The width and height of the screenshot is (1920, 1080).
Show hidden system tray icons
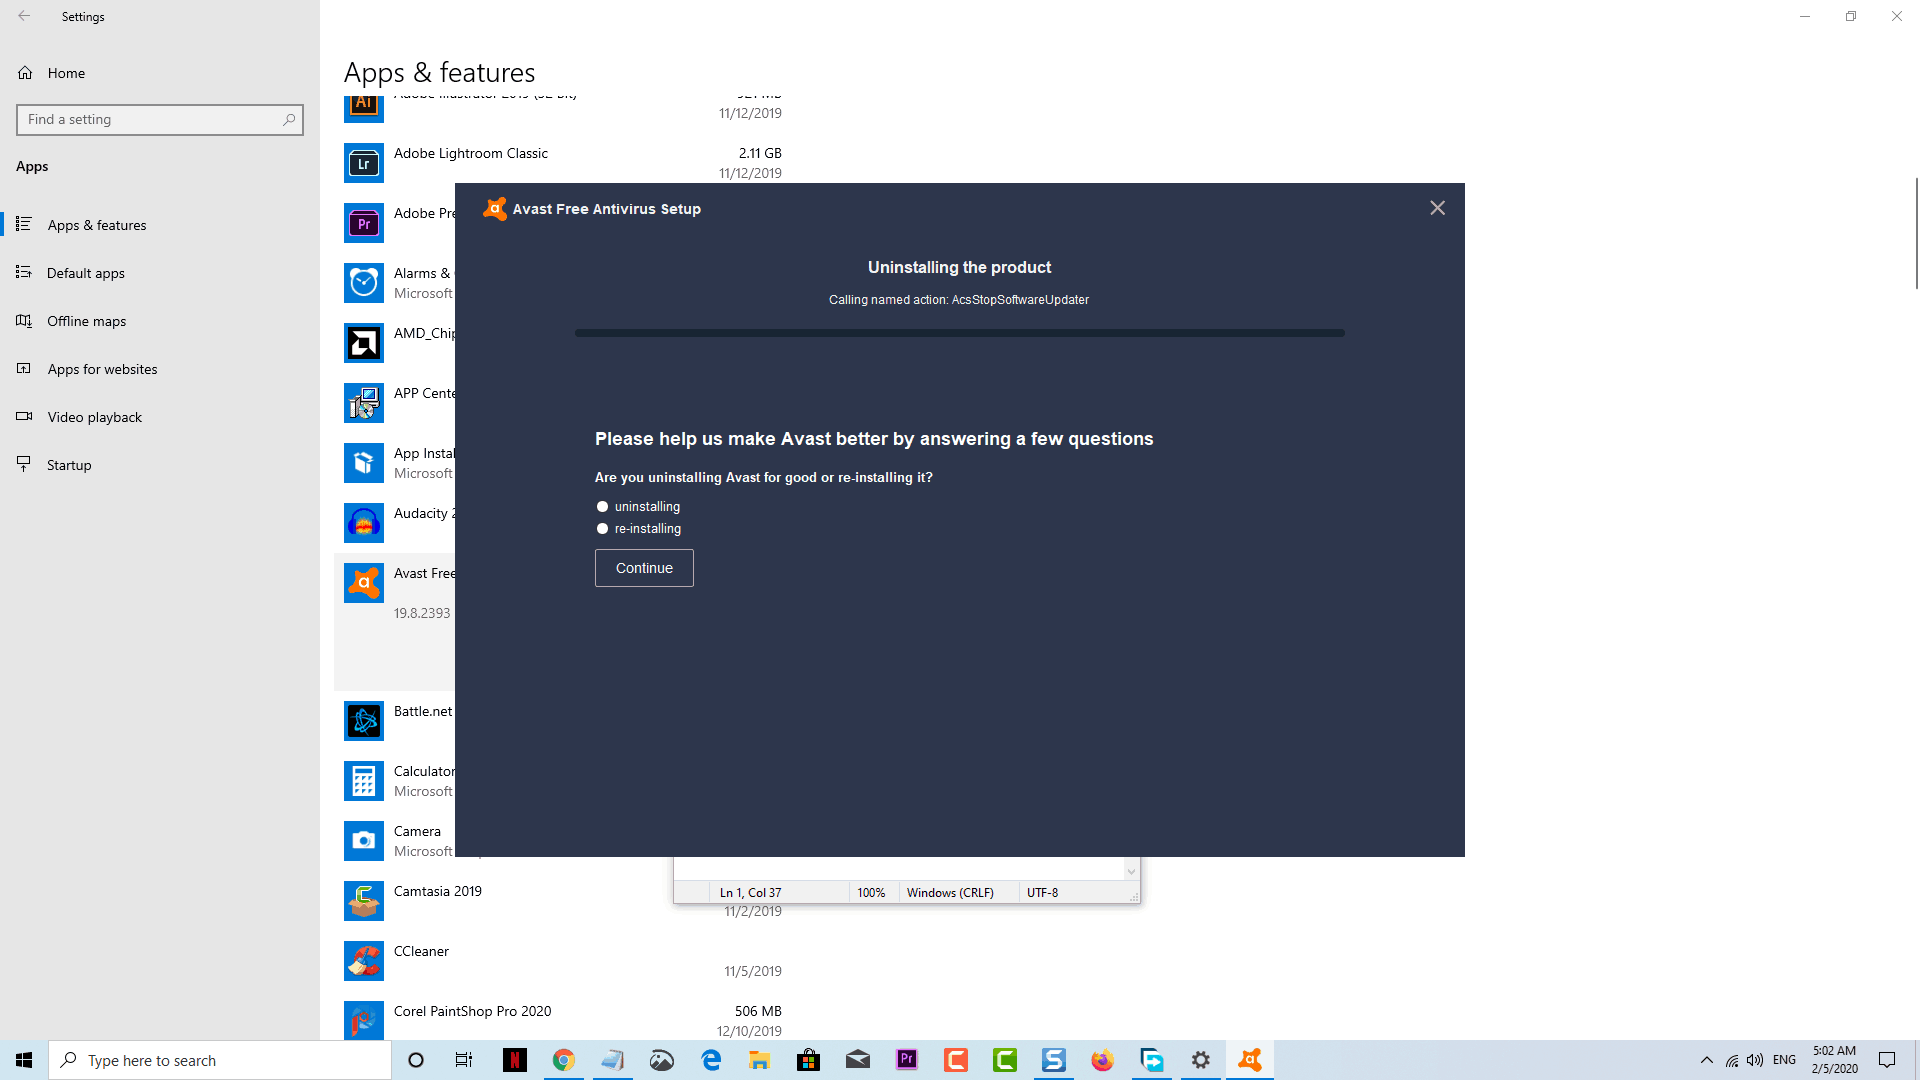[x=1707, y=1060]
